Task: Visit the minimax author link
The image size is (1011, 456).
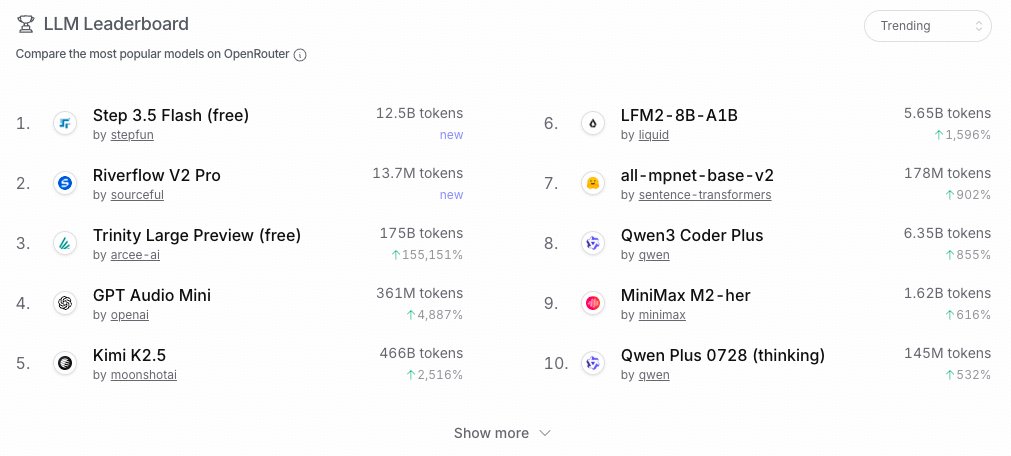Action: click(662, 315)
